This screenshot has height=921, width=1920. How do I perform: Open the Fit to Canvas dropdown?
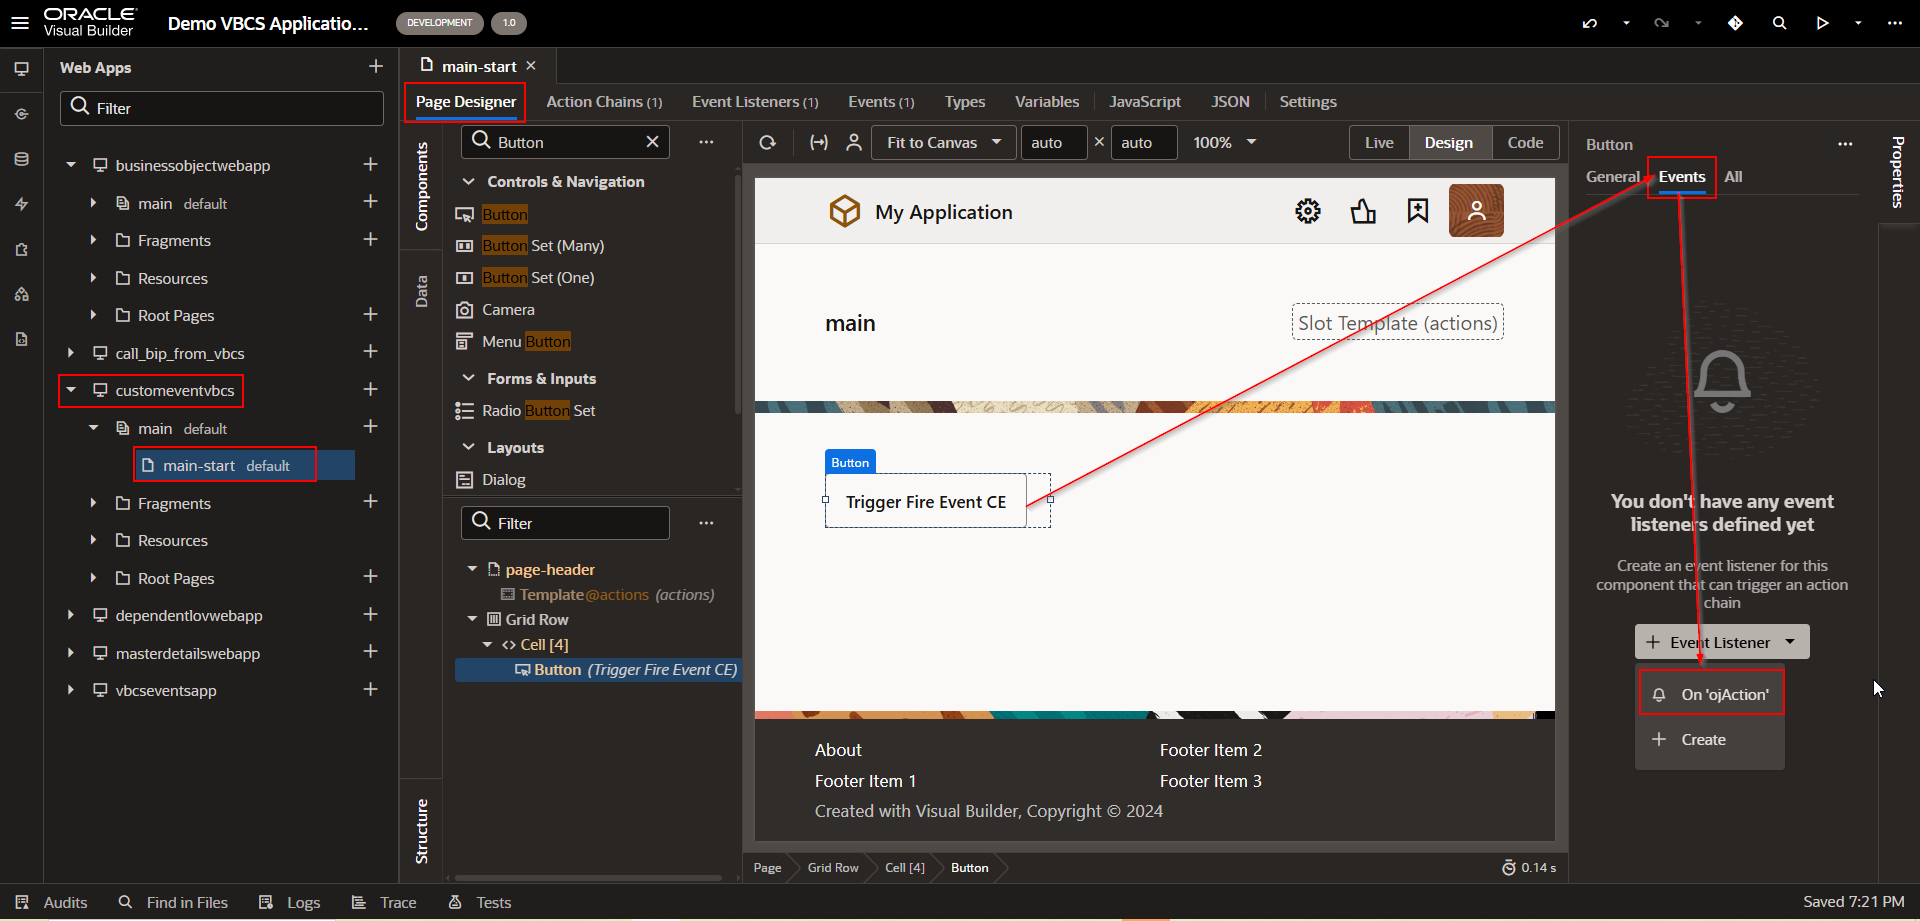click(944, 143)
